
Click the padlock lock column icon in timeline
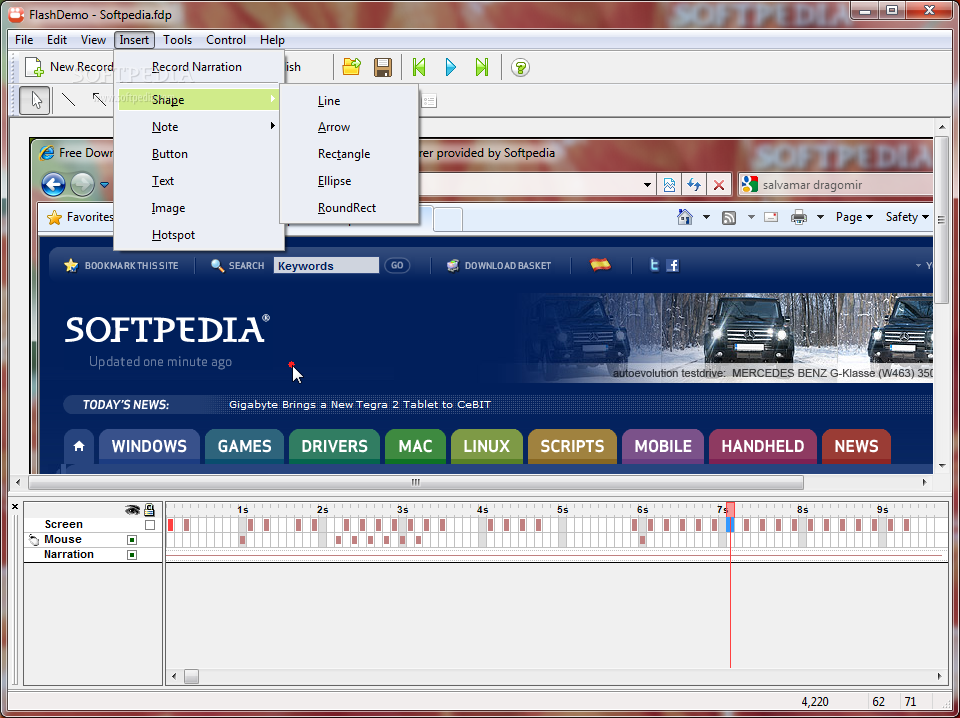(149, 509)
